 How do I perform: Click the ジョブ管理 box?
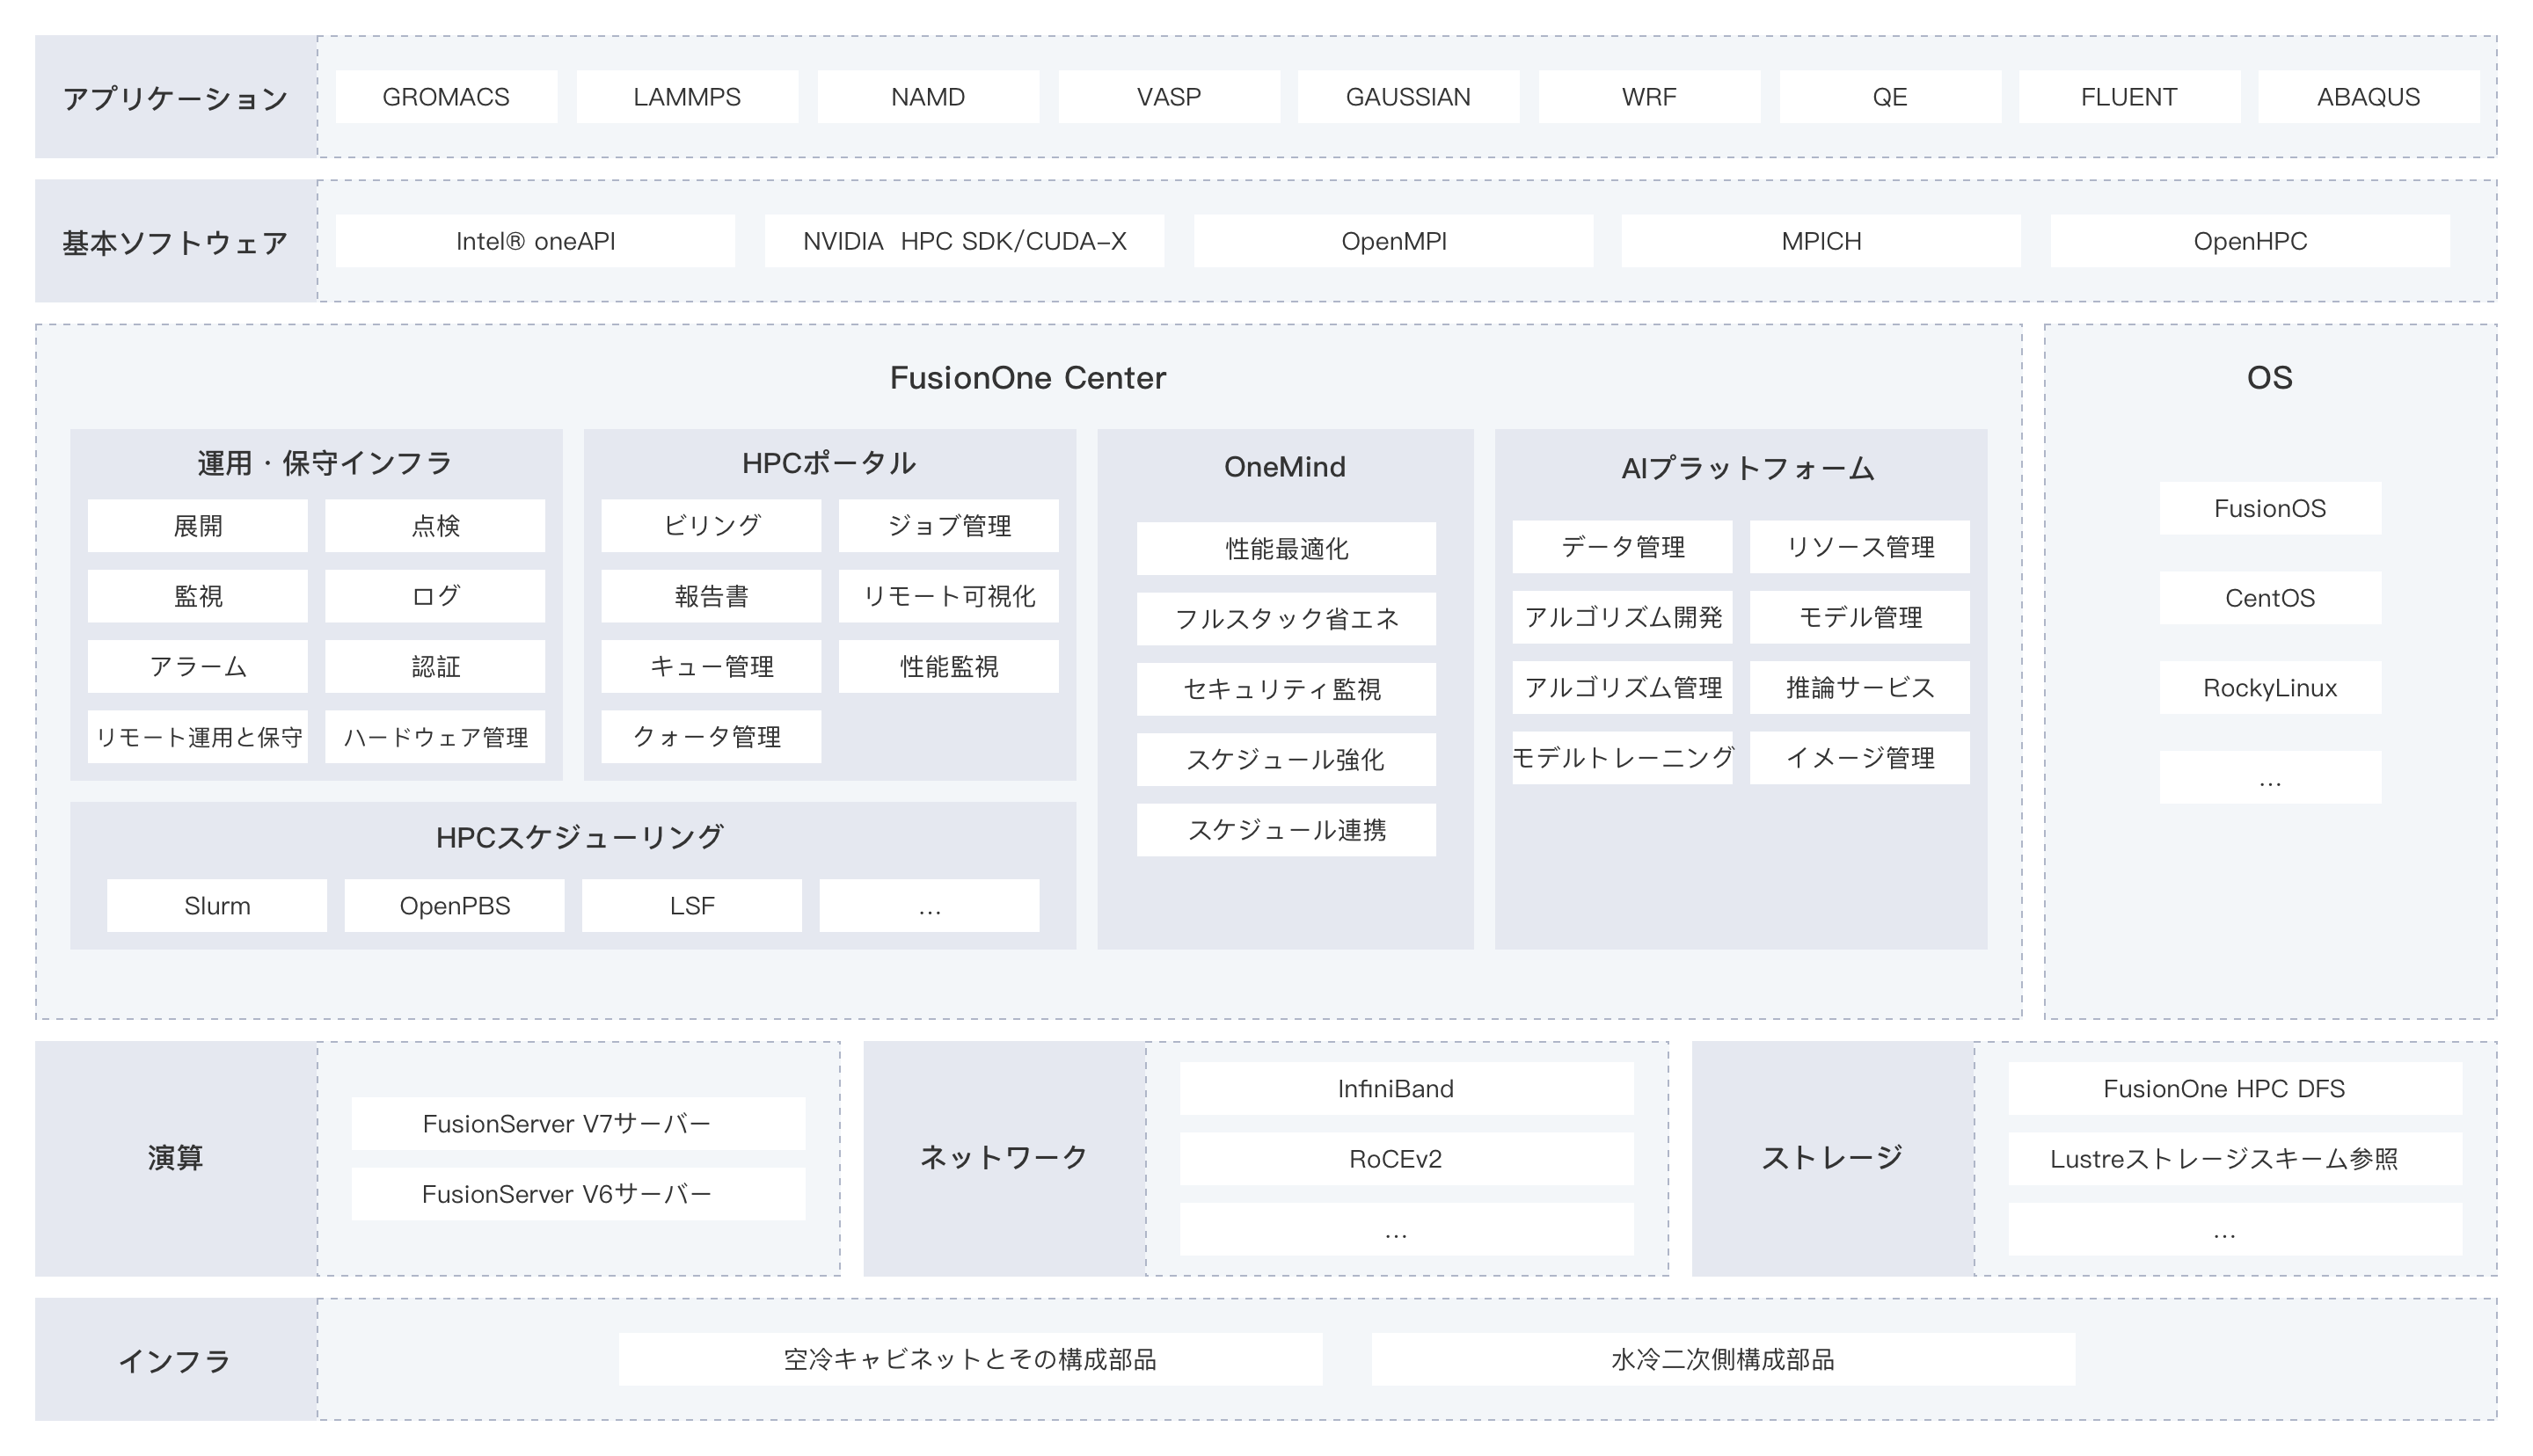click(x=949, y=526)
